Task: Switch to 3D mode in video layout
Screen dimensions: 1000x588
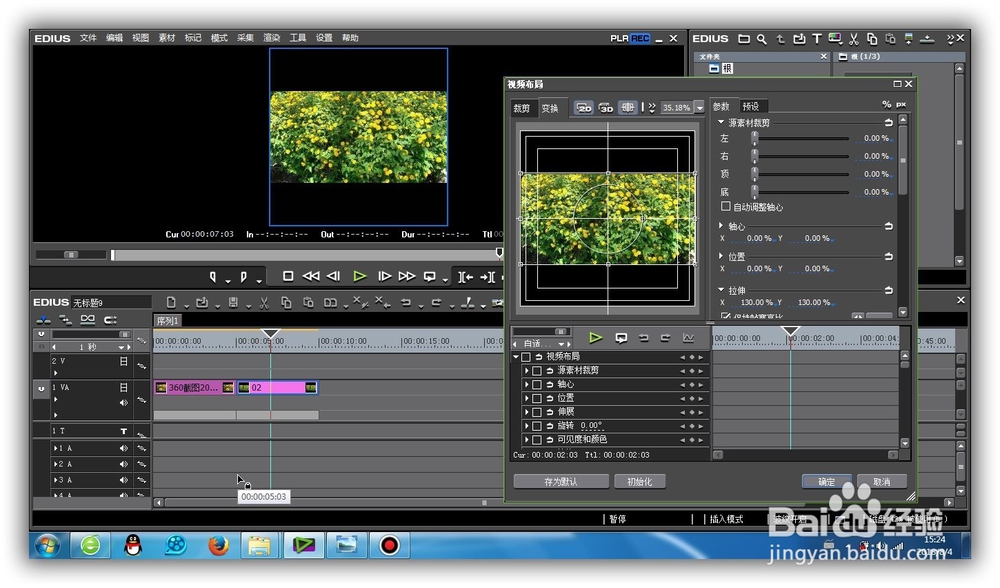Action: (606, 108)
